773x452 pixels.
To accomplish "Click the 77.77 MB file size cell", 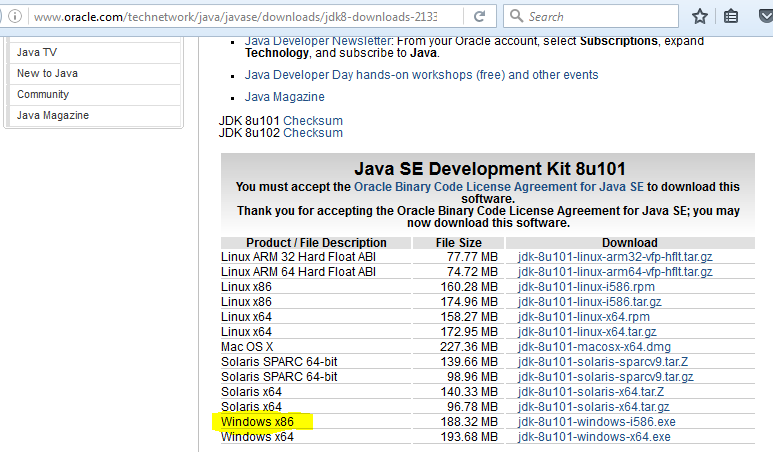I will coord(472,257).
